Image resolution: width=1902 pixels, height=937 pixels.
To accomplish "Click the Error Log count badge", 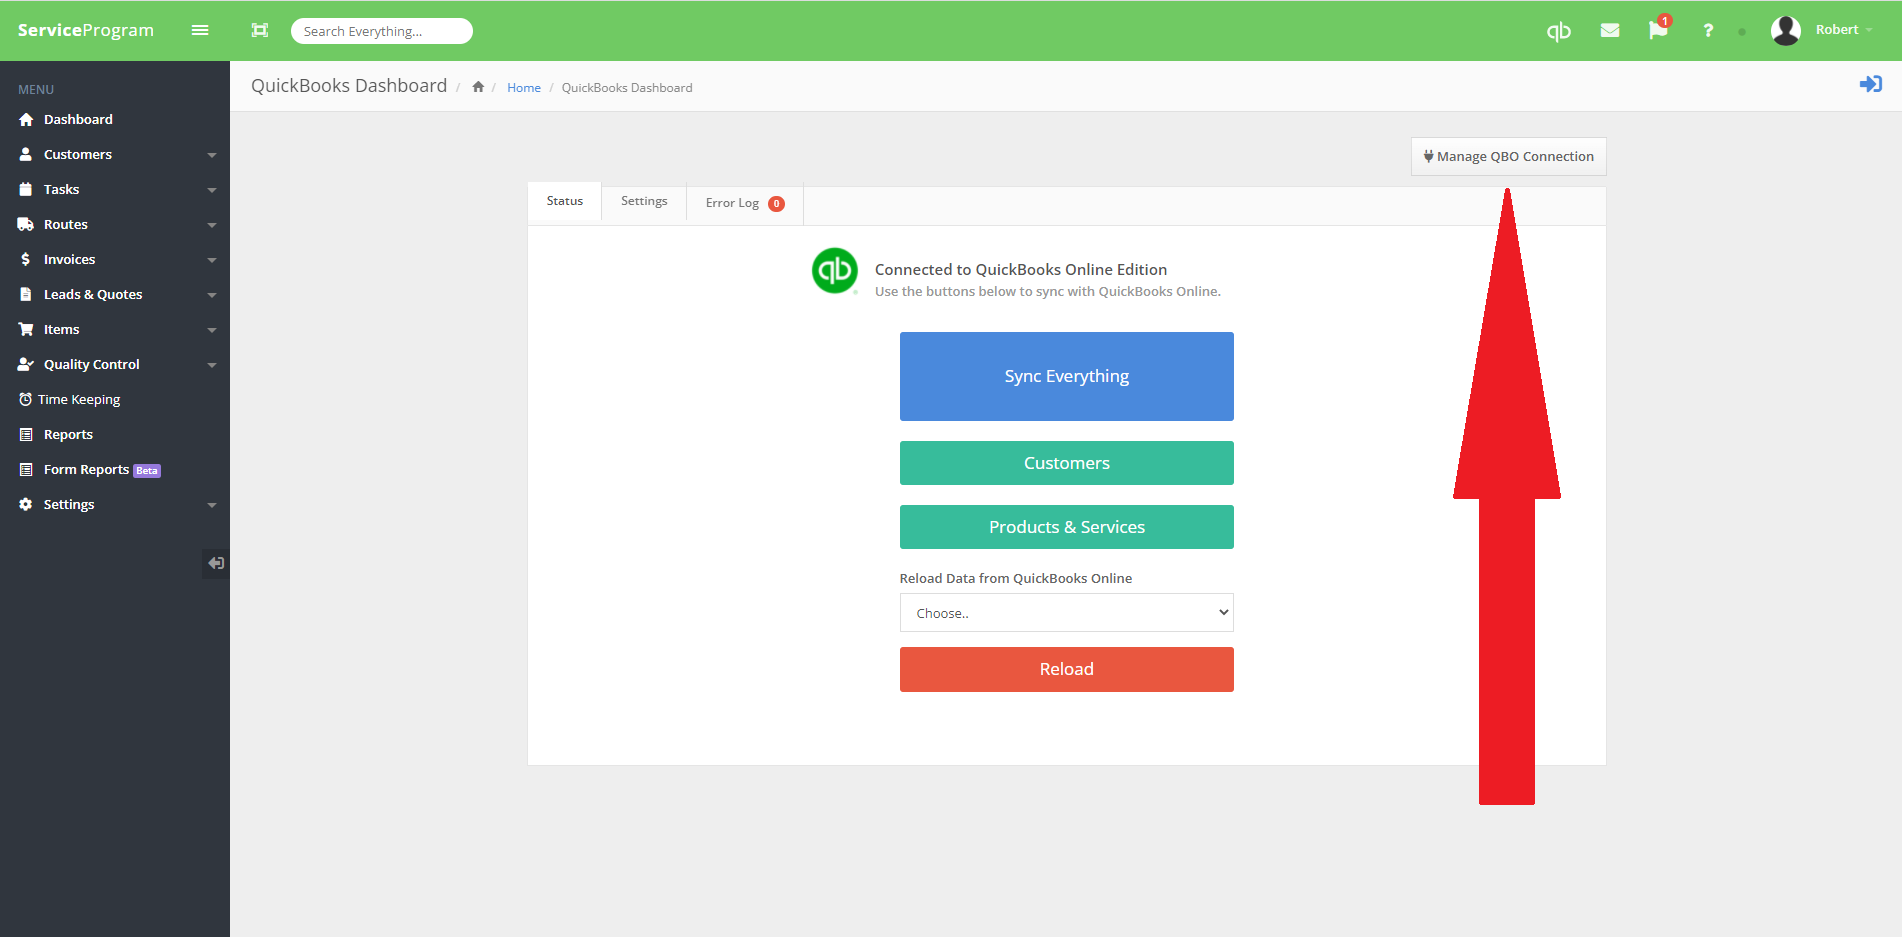I will pos(776,204).
